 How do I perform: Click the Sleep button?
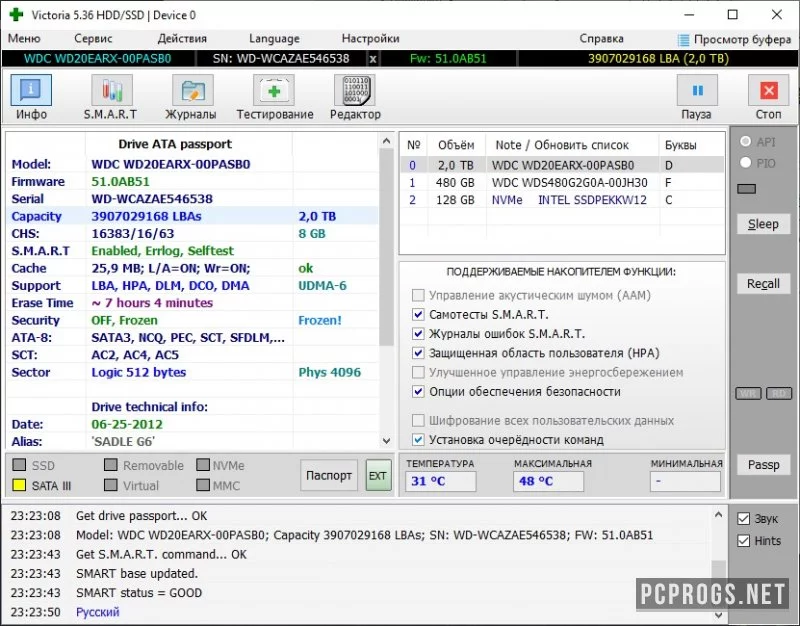[763, 224]
